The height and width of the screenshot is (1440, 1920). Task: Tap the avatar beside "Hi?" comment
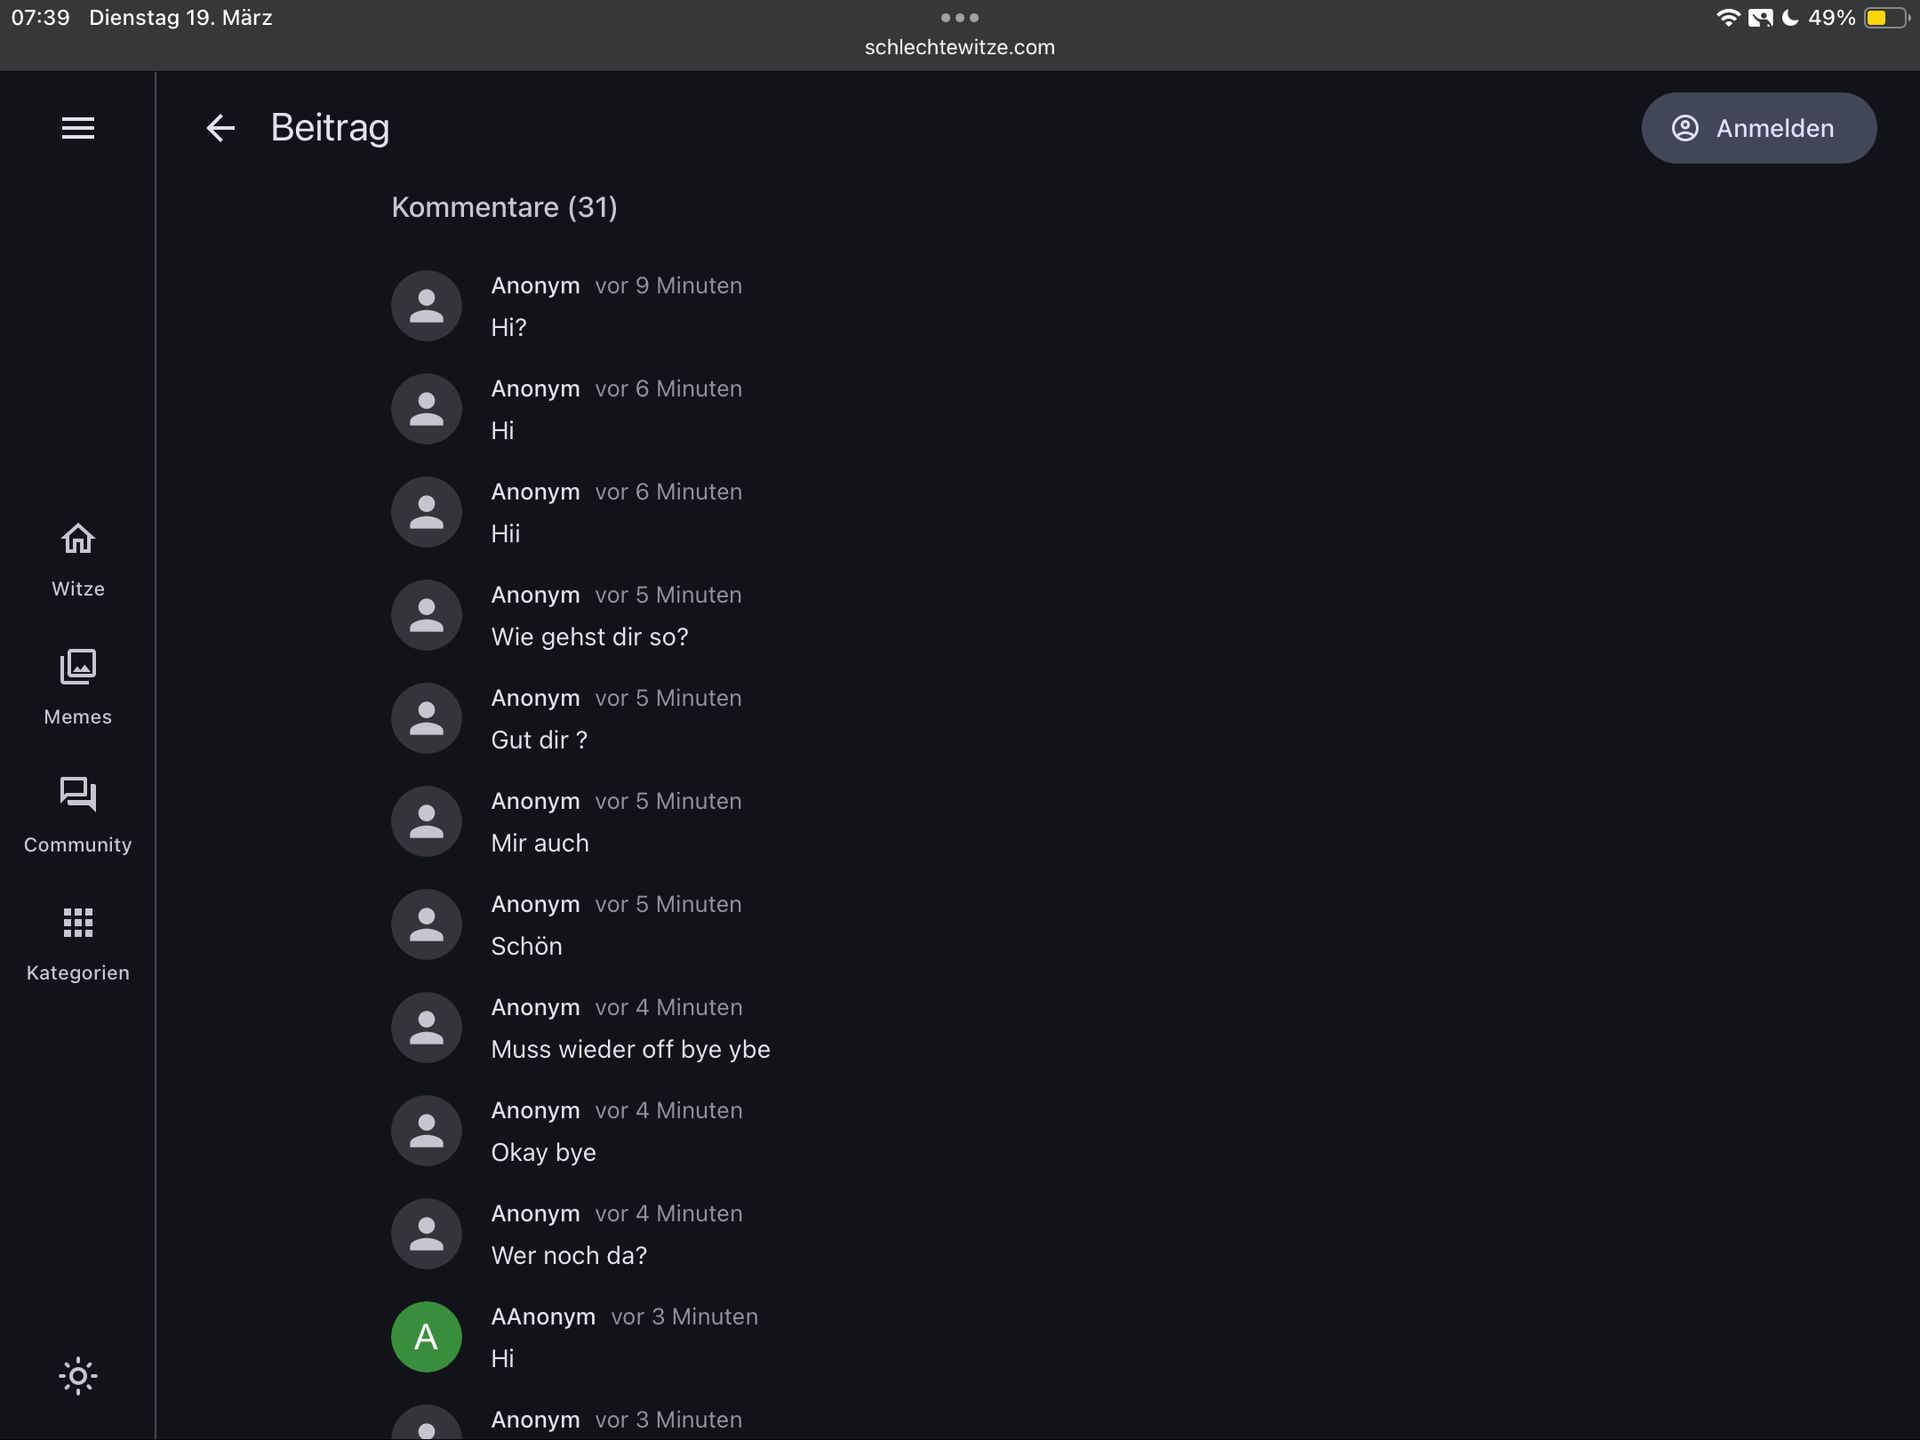[x=426, y=306]
